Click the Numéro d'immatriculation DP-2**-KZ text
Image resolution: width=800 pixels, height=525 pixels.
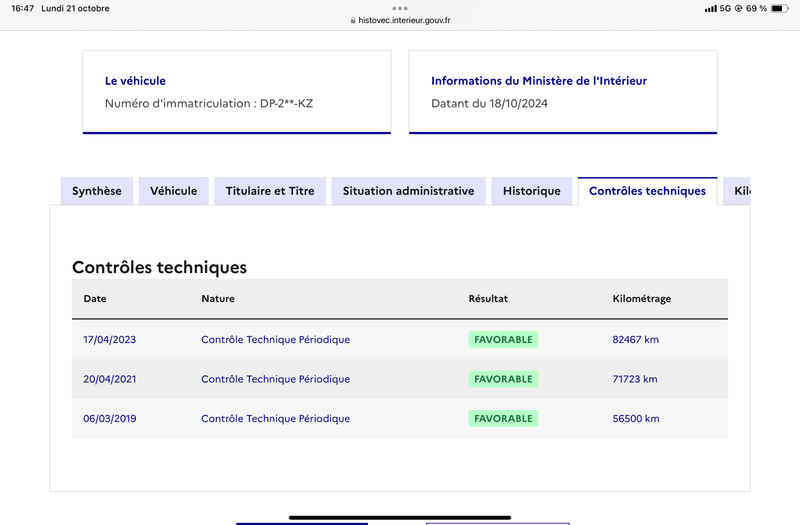[209, 104]
